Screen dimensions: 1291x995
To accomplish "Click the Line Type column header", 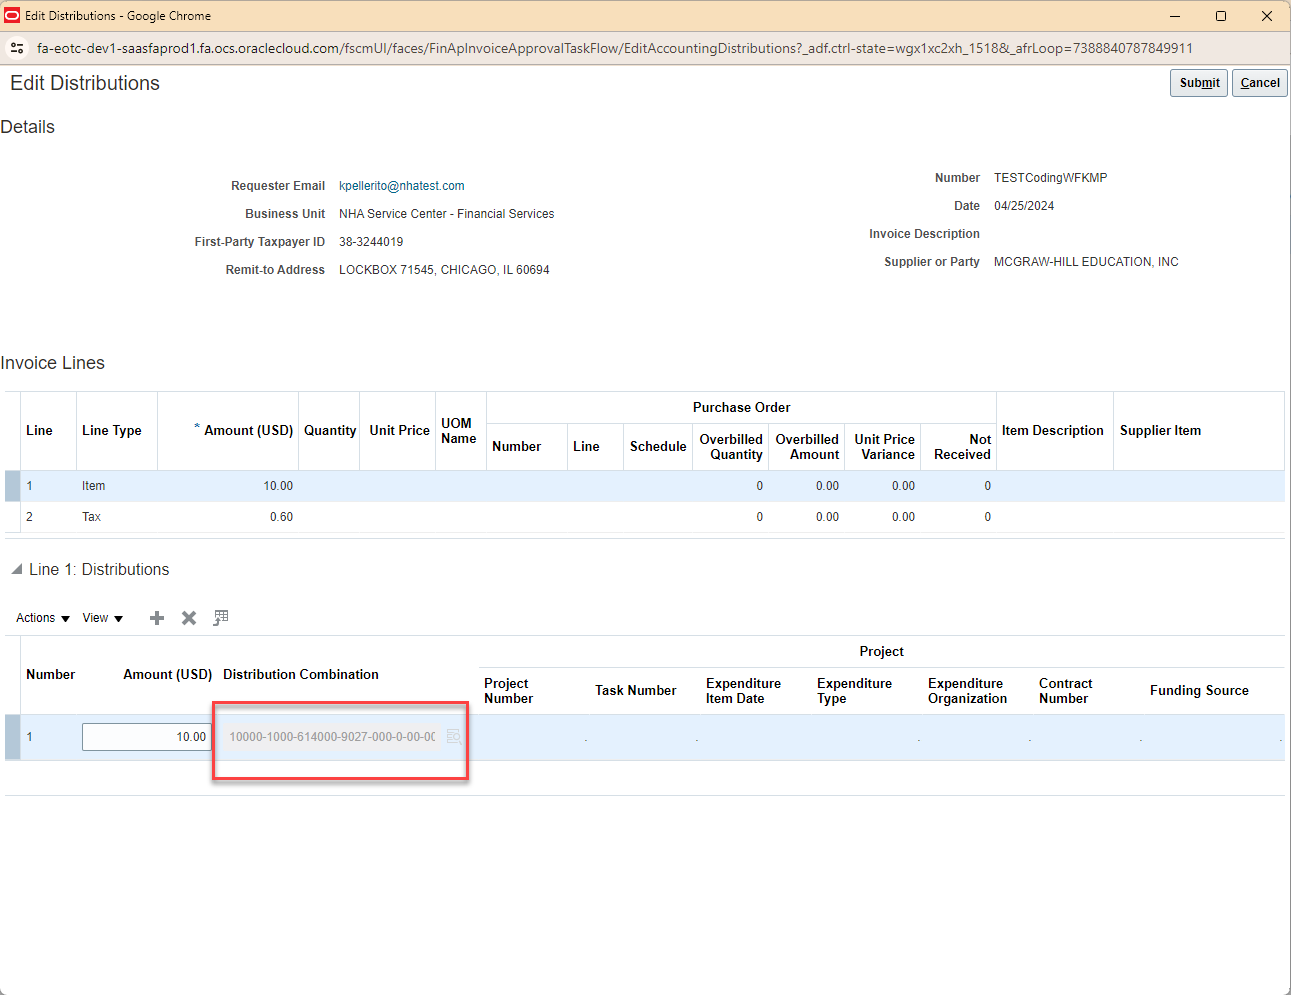I will point(112,431).
